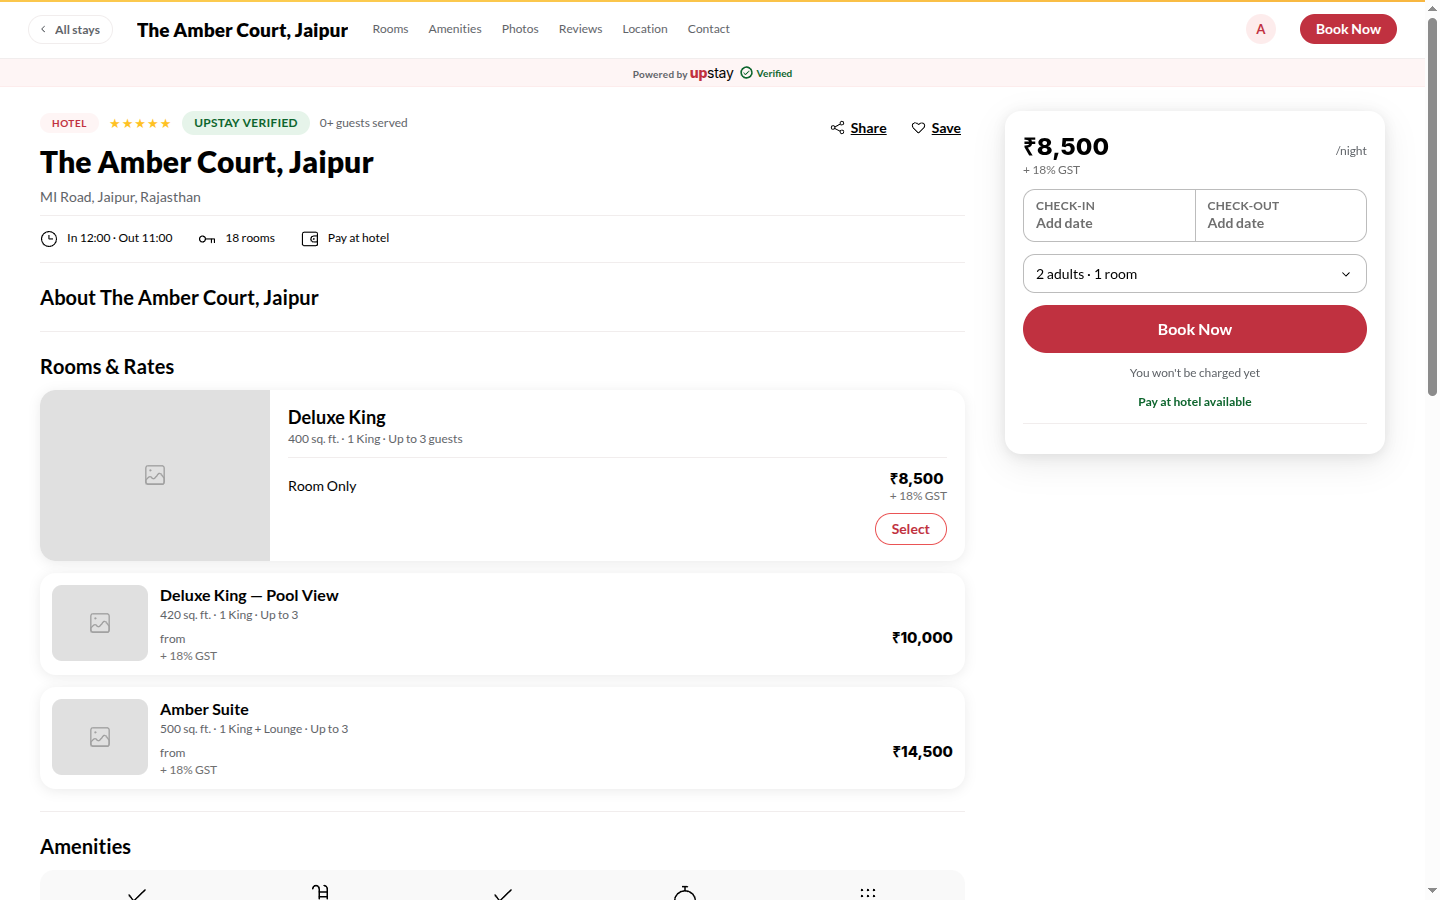Set the check-out date
The image size is (1440, 900).
[x=1281, y=215]
